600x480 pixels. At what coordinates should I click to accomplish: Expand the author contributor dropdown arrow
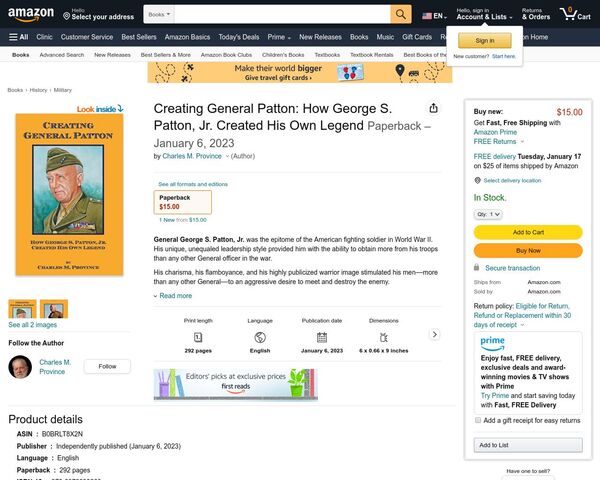227,156
